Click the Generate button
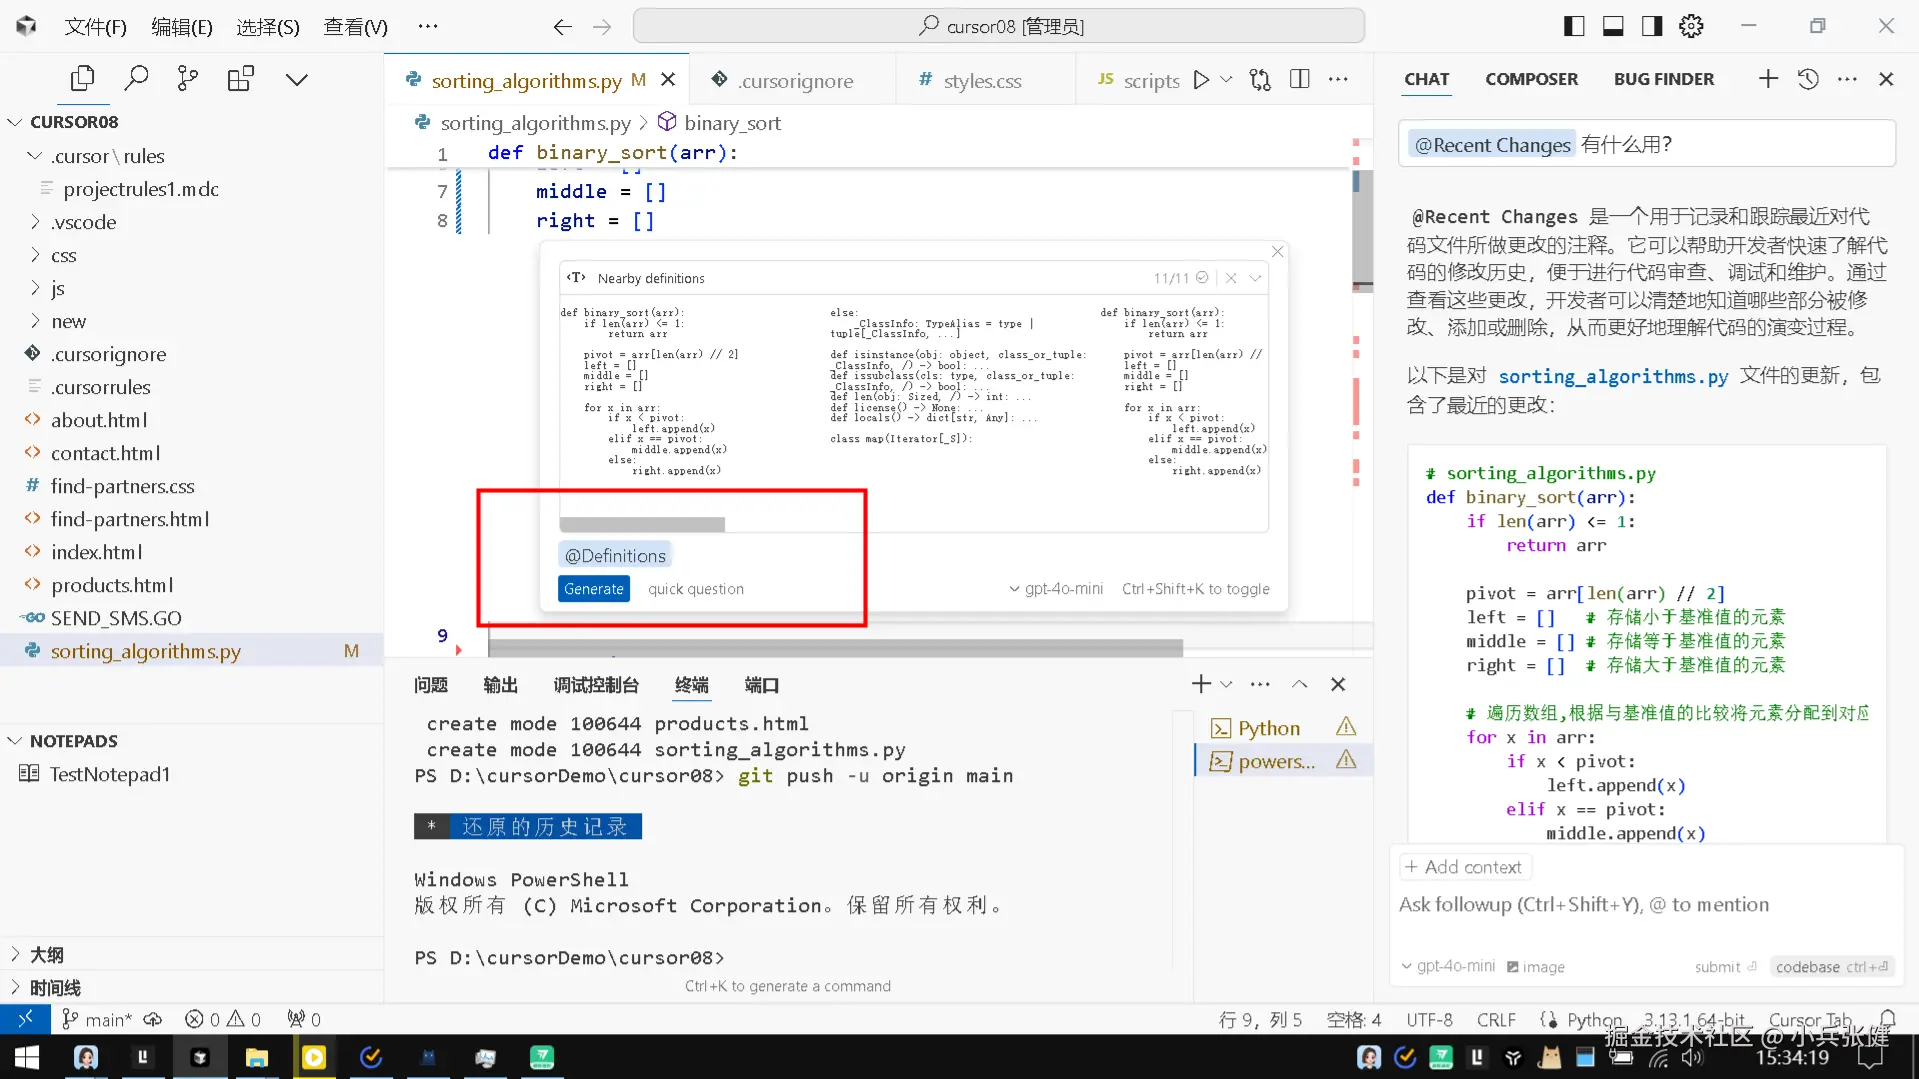The height and width of the screenshot is (1079, 1919). click(594, 589)
